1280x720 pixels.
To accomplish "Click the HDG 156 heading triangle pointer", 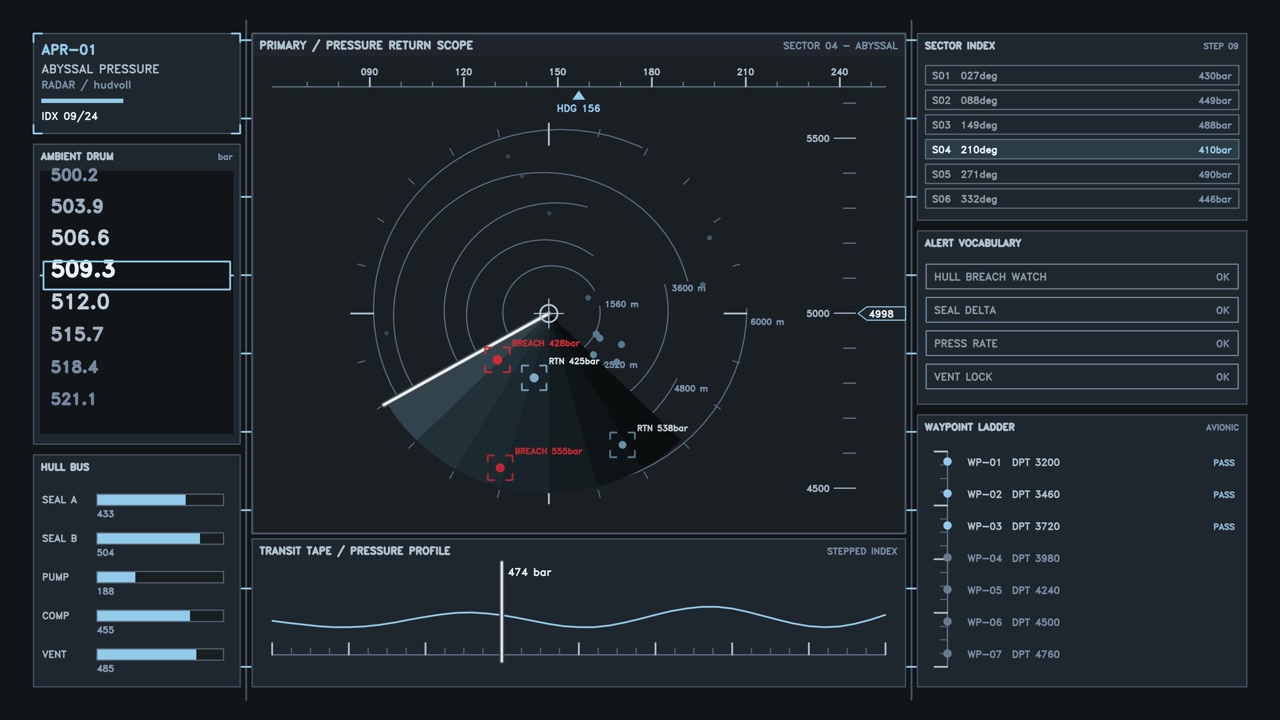I will (578, 96).
